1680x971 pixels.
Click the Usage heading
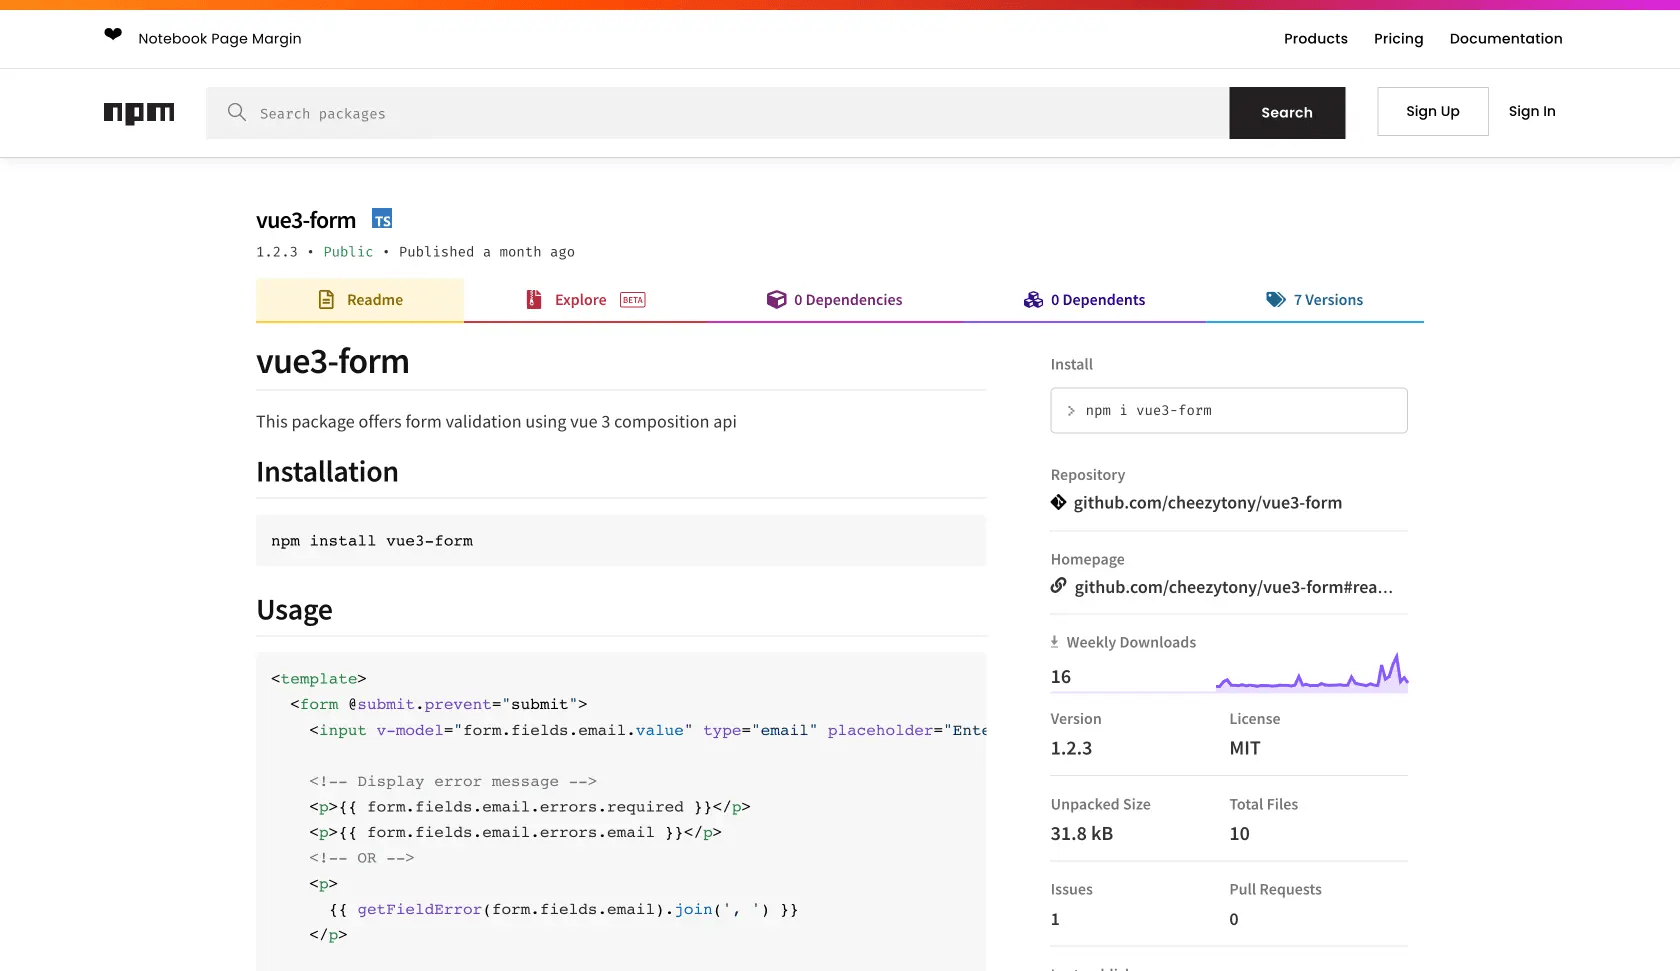tap(294, 610)
